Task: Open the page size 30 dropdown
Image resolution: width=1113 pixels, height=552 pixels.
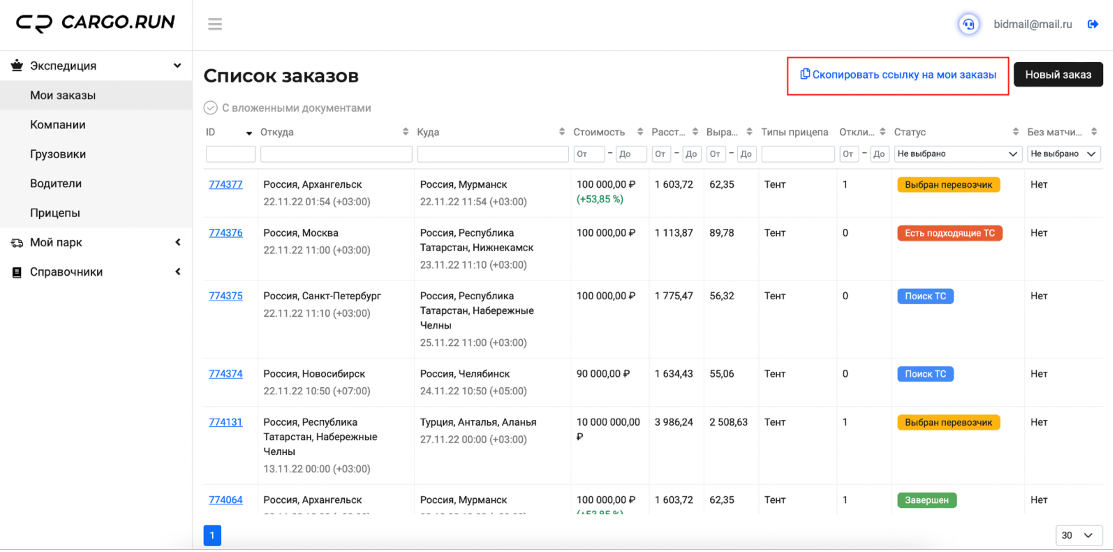Action: [x=1079, y=536]
